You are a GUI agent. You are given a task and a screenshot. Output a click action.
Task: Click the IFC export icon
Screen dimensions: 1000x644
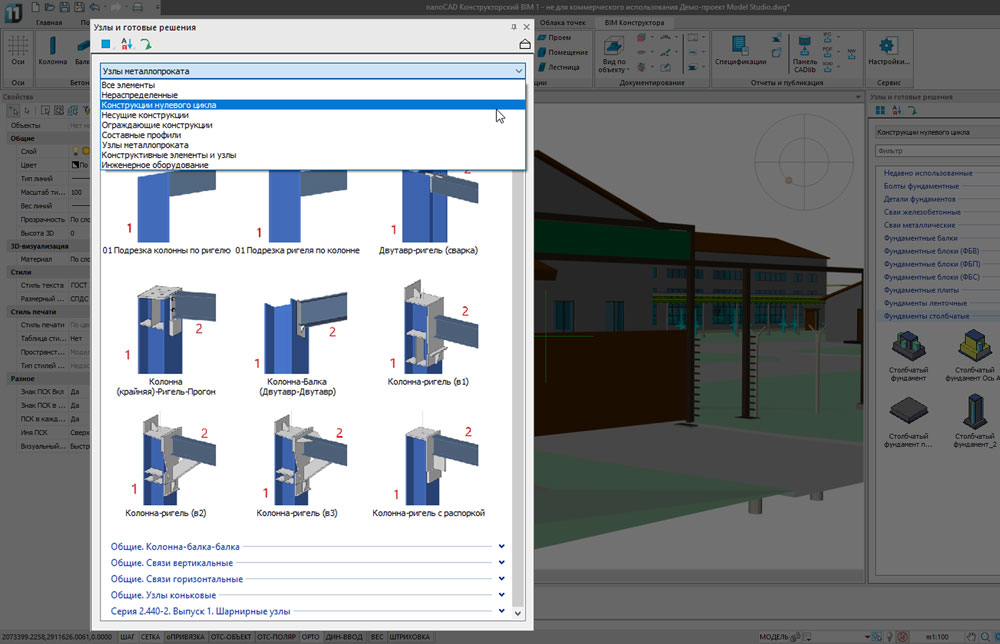[828, 38]
